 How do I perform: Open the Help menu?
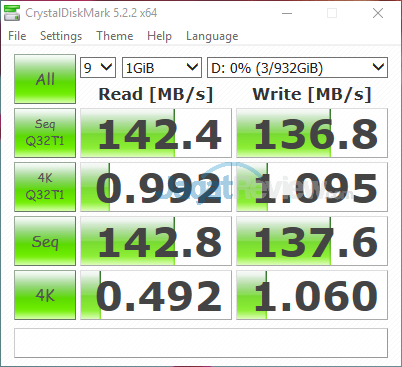pyautogui.click(x=159, y=36)
